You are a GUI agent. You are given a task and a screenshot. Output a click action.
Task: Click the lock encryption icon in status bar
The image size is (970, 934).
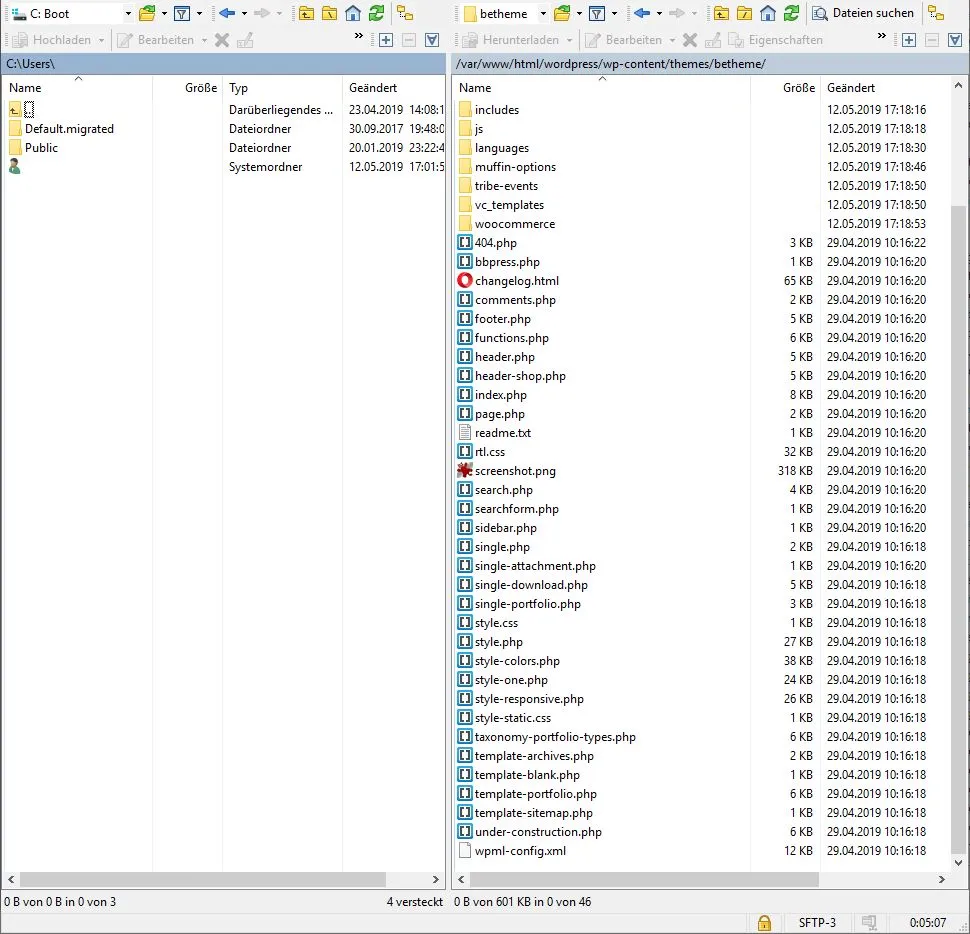(764, 923)
